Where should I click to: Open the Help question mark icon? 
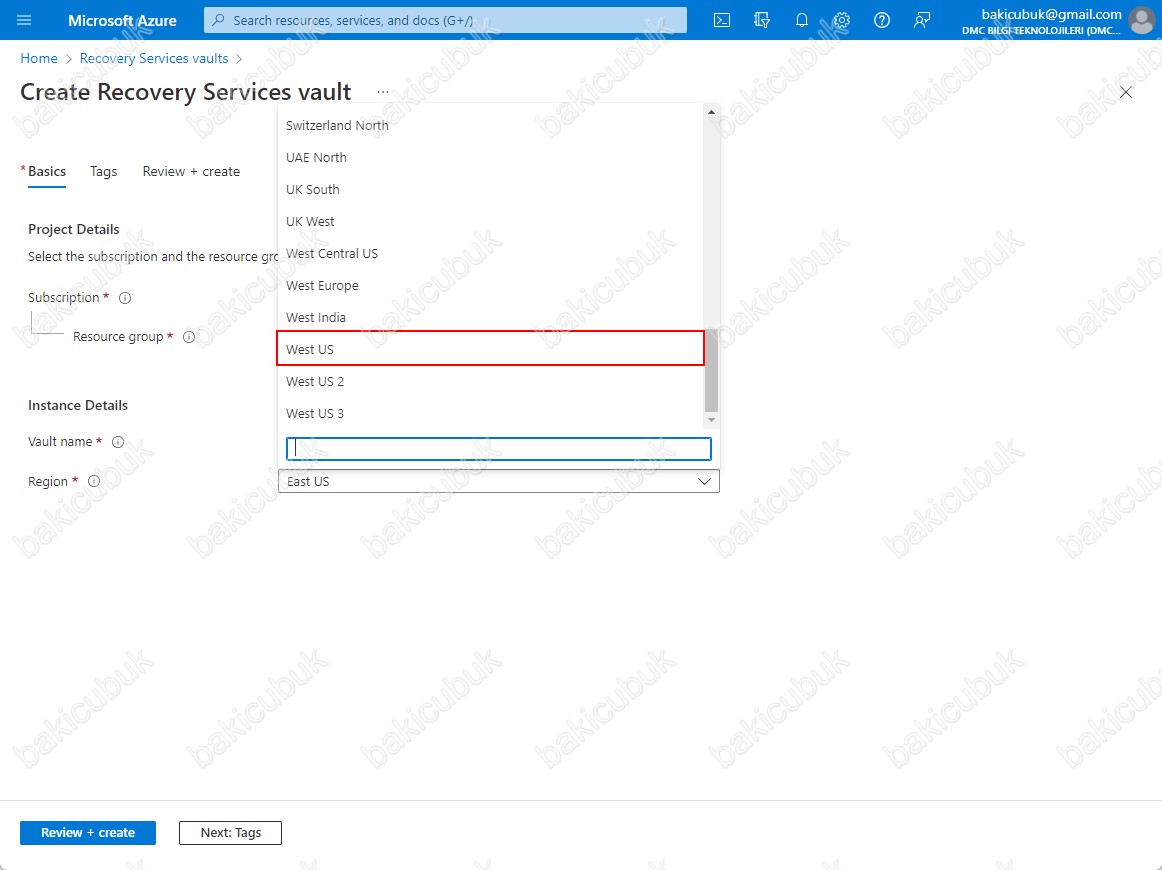(x=882, y=20)
